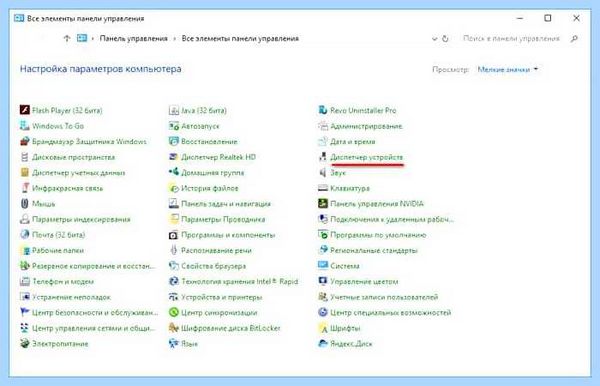Screen dimensions: 600x386
Task: Open Устранение неполадок link
Action: point(71,297)
